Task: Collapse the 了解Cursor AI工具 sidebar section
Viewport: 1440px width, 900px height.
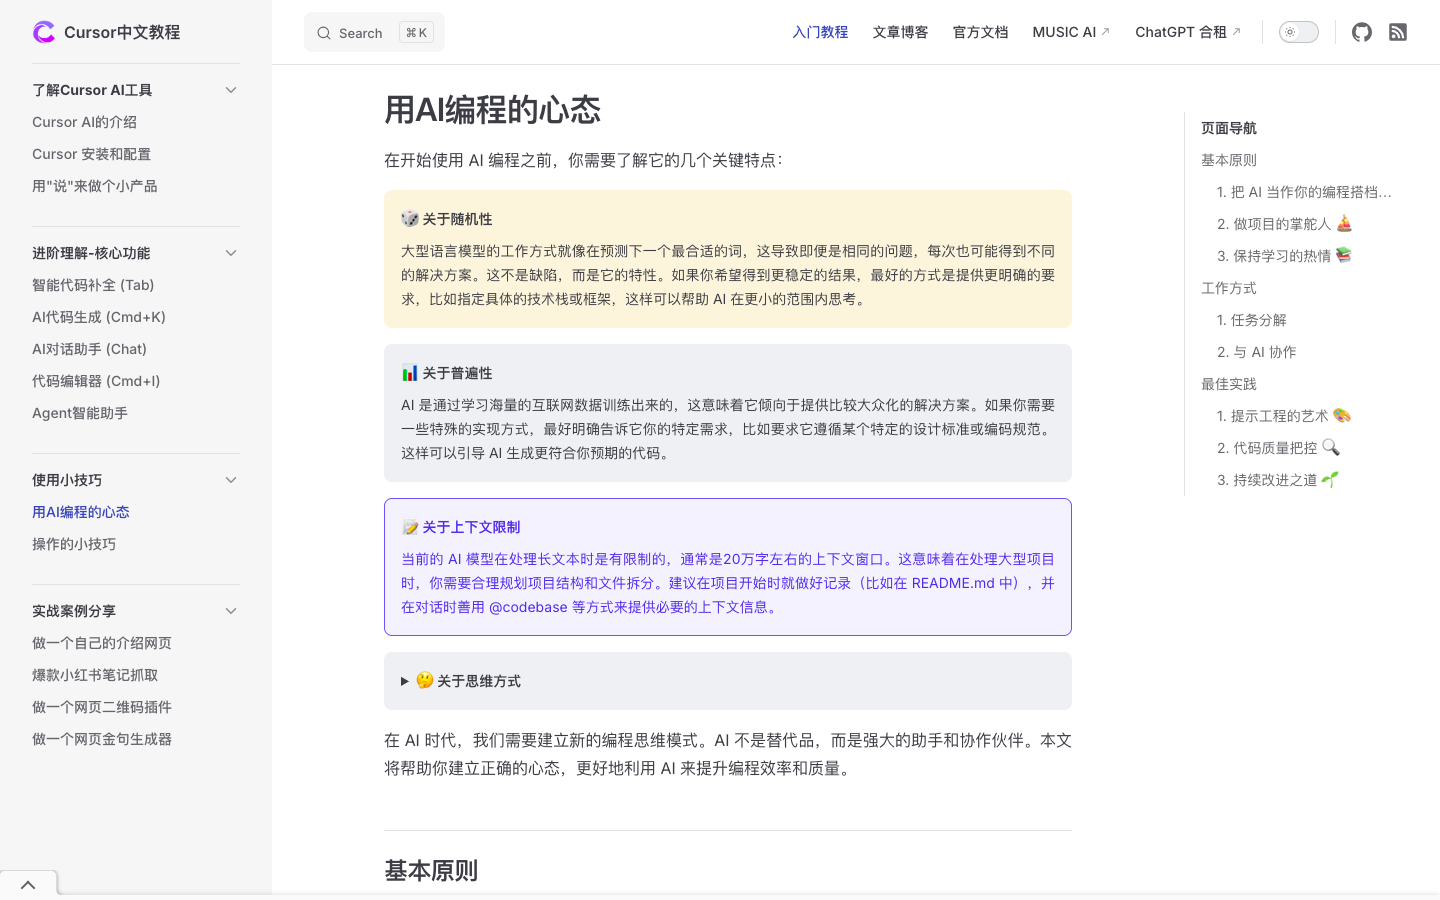Action: (231, 90)
